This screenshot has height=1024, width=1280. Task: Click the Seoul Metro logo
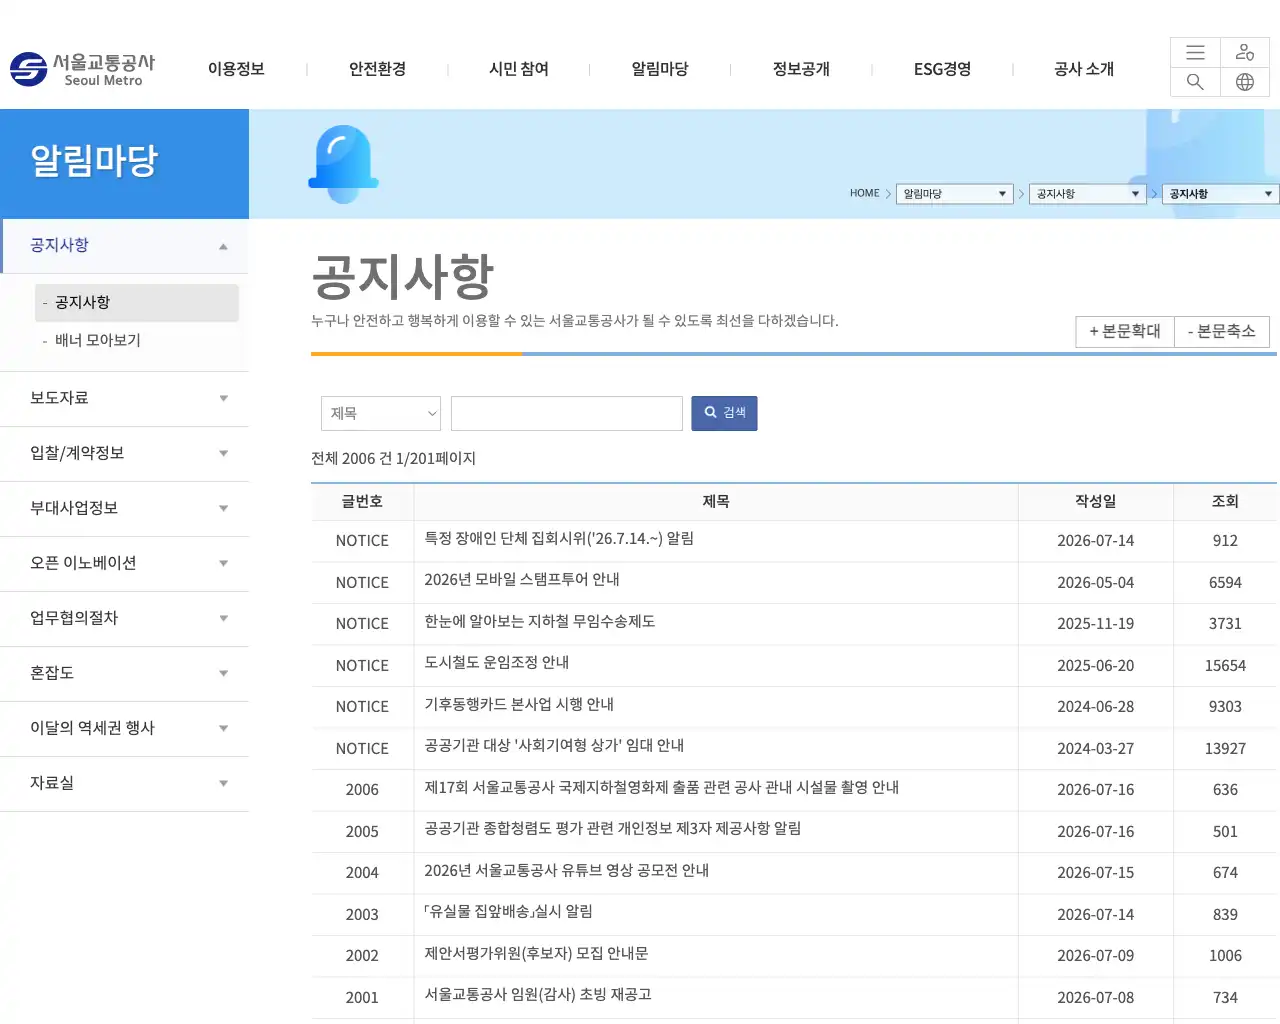[83, 69]
